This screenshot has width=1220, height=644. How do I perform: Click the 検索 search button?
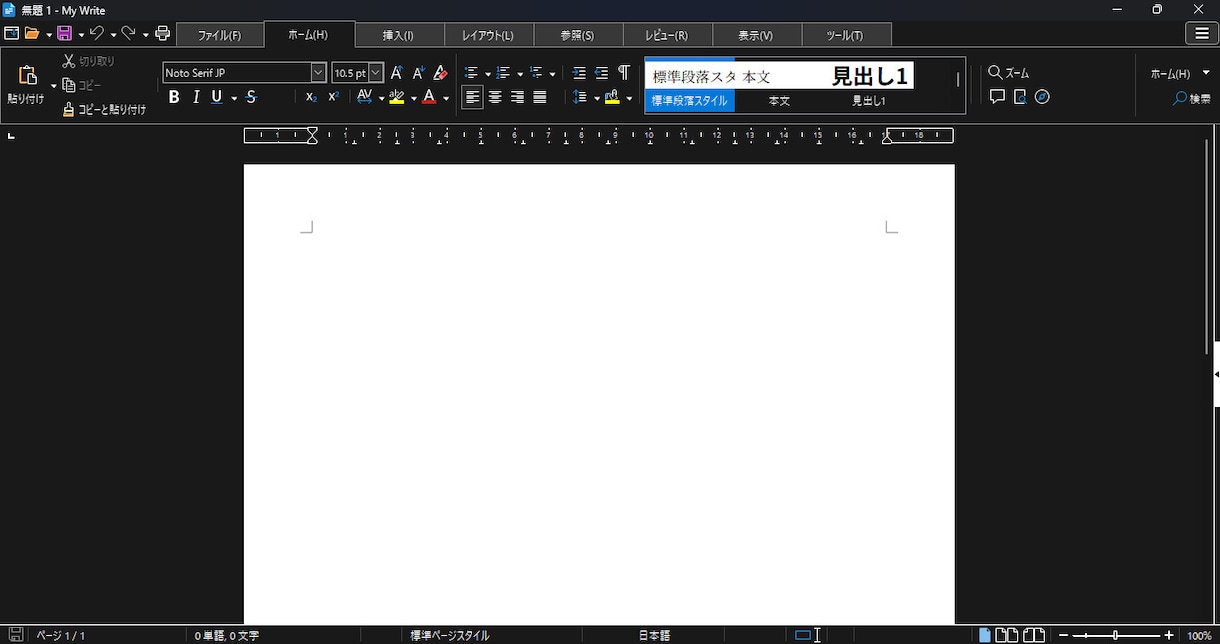[x=1192, y=99]
